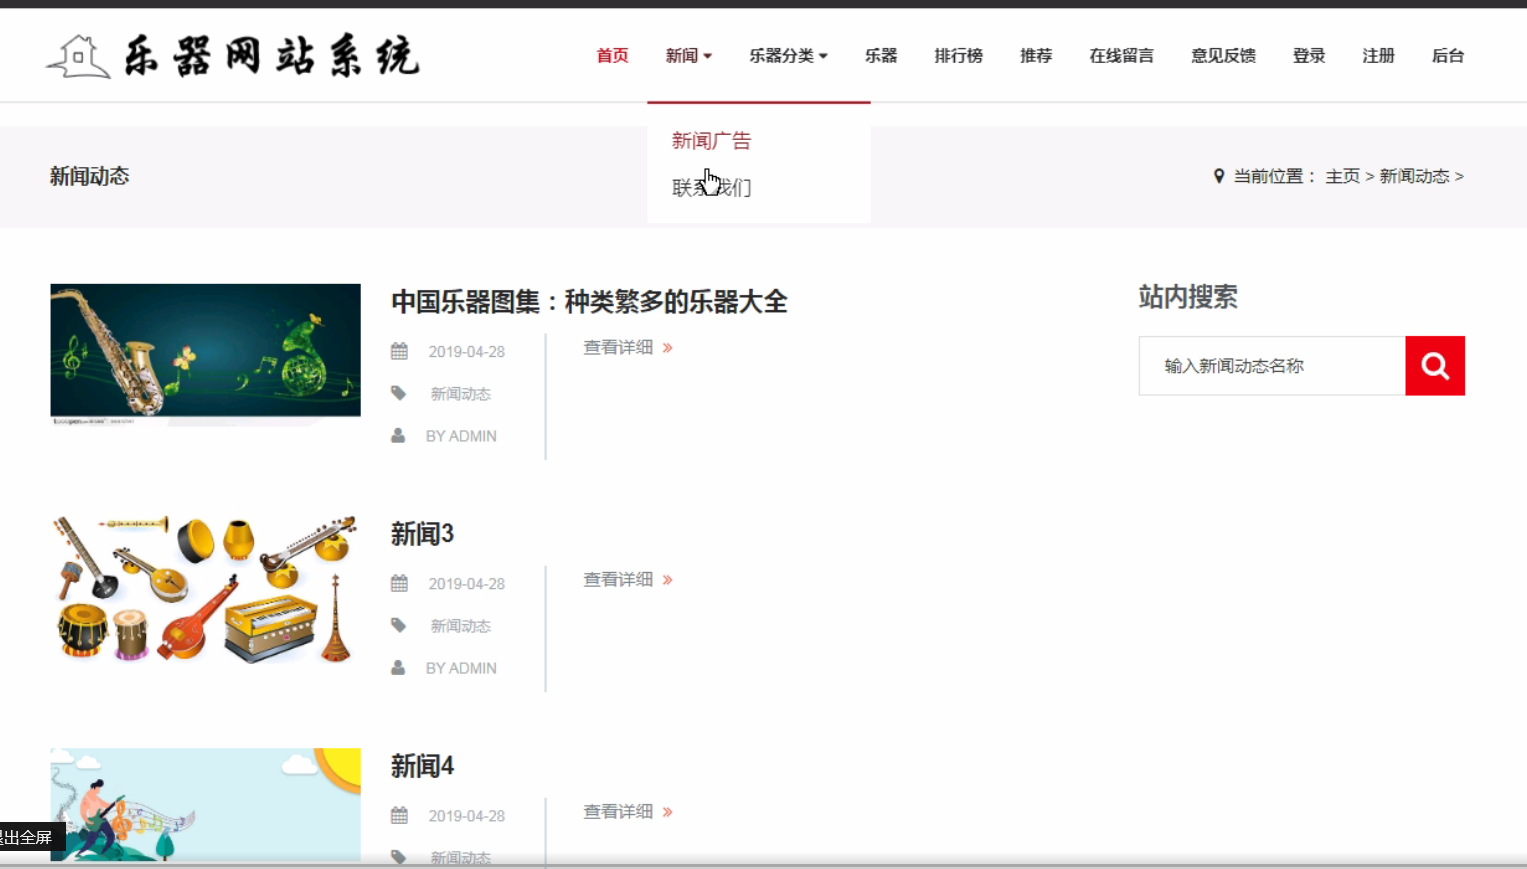Click 2019-04-28 date under 新闻3
Image resolution: width=1527 pixels, height=869 pixels.
coord(467,584)
